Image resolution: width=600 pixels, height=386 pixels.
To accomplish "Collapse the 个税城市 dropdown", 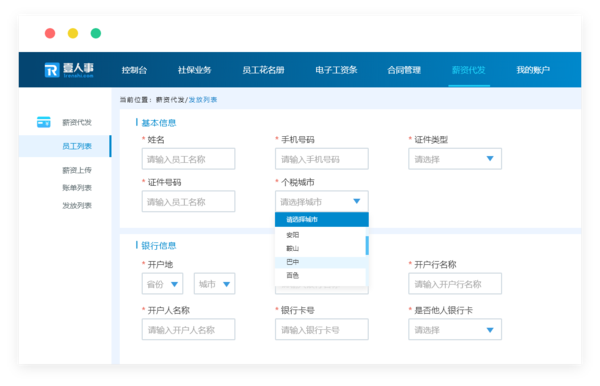I will (x=321, y=201).
